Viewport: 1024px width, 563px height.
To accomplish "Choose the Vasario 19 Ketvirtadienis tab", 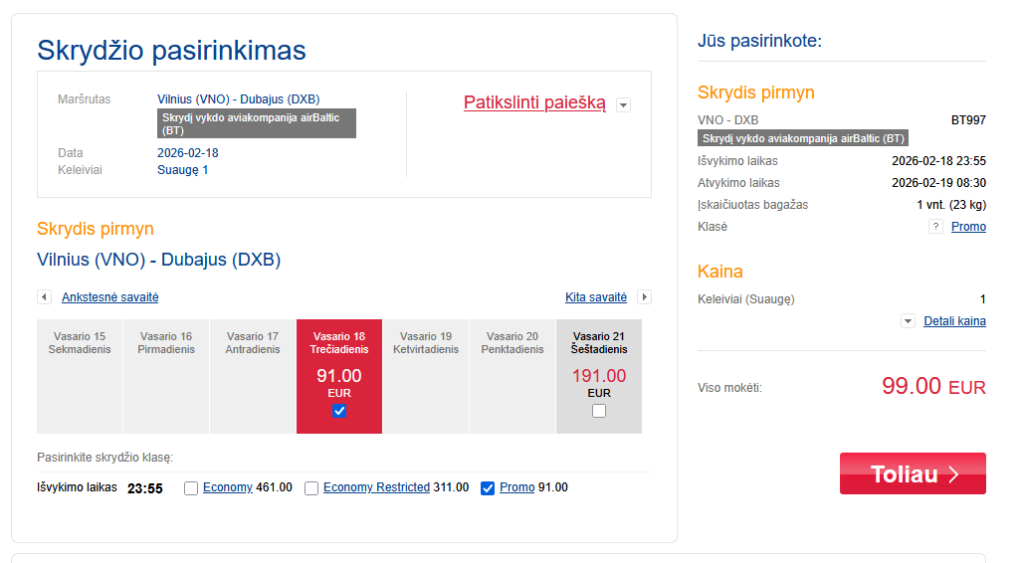I will click(x=426, y=376).
